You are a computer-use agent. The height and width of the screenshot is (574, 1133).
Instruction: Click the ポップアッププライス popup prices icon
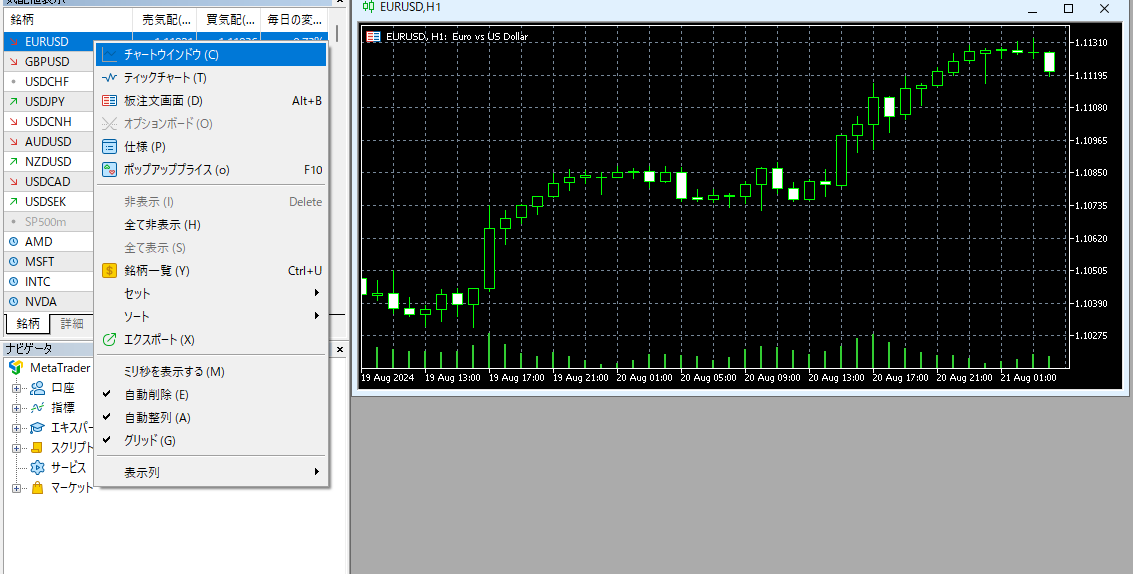pyautogui.click(x=110, y=169)
